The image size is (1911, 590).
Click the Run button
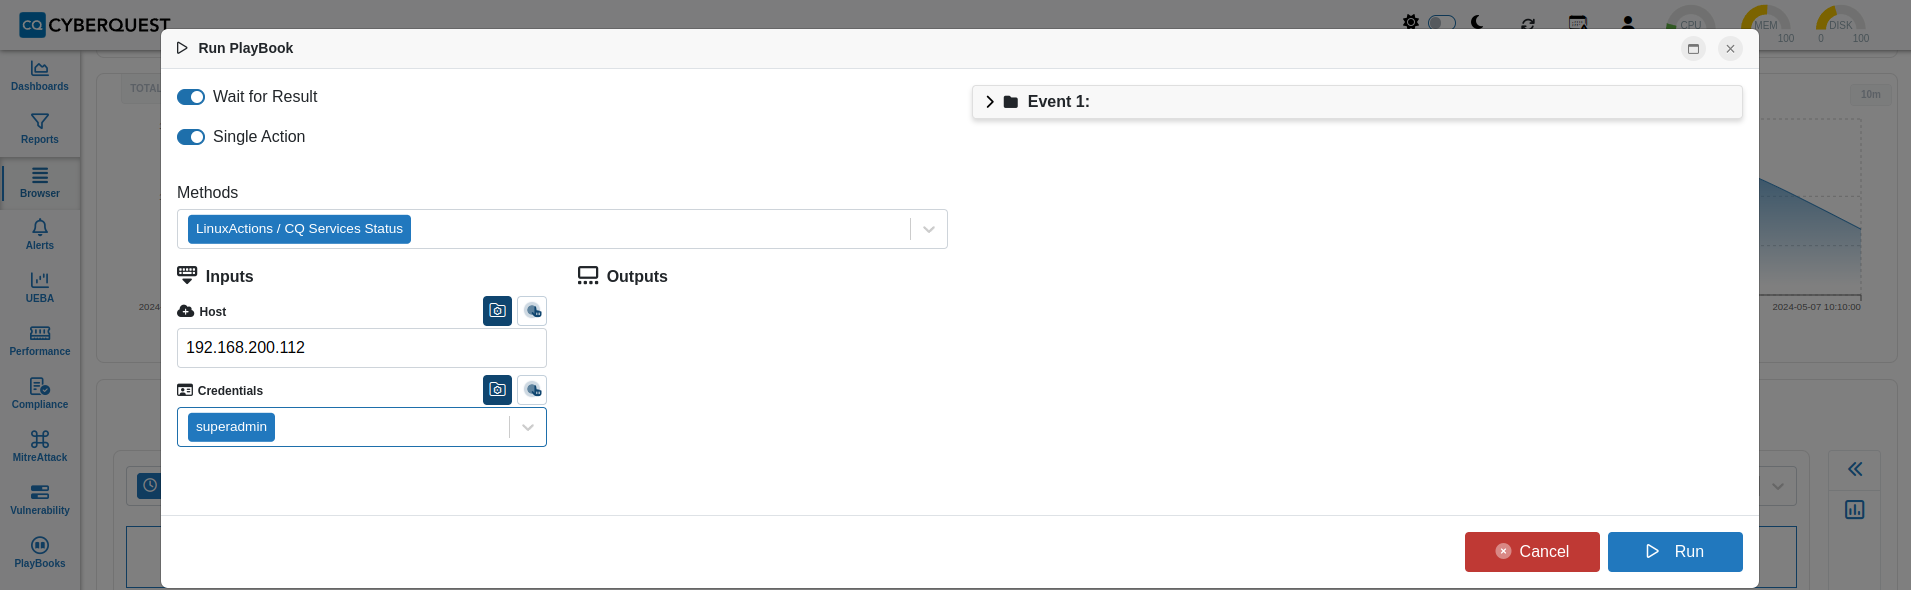pos(1675,552)
